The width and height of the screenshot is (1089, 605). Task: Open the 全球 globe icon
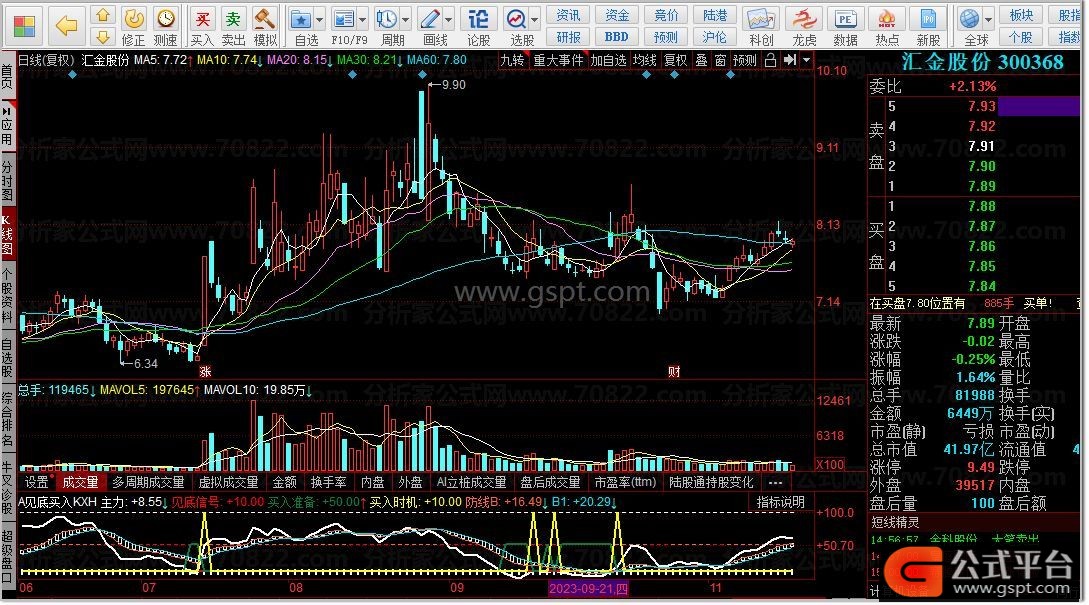[x=970, y=19]
